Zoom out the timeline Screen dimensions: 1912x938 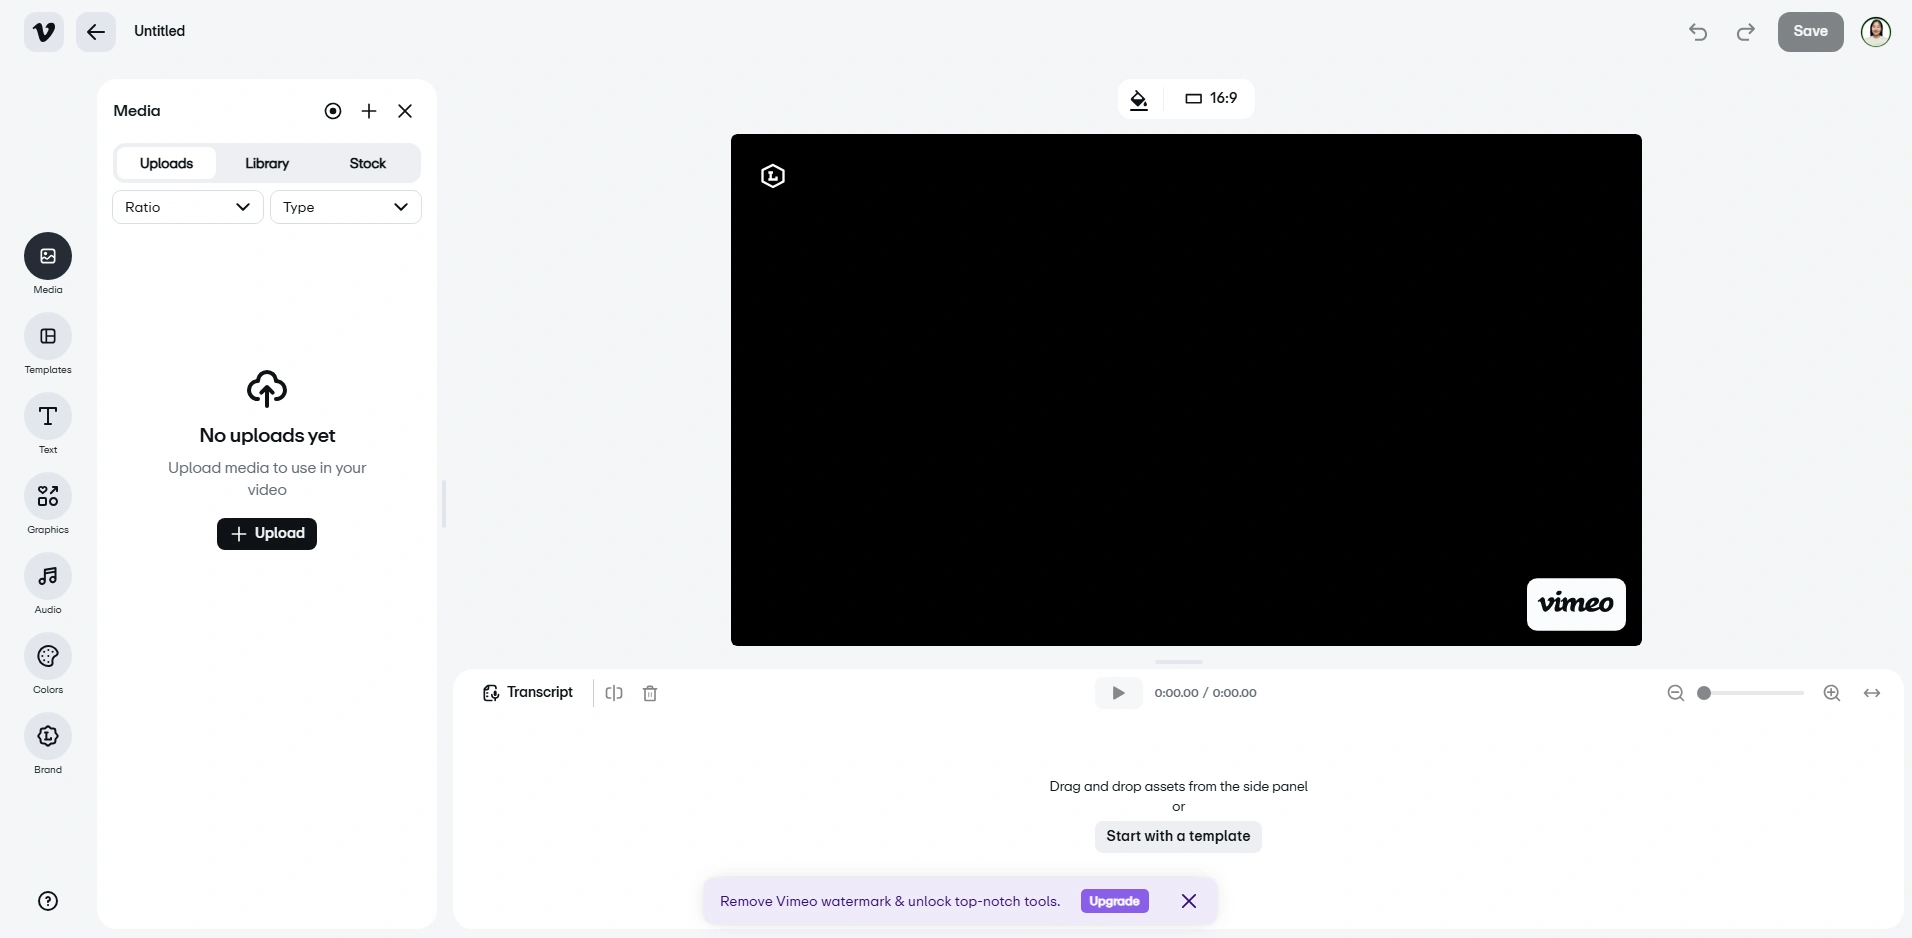coord(1676,693)
